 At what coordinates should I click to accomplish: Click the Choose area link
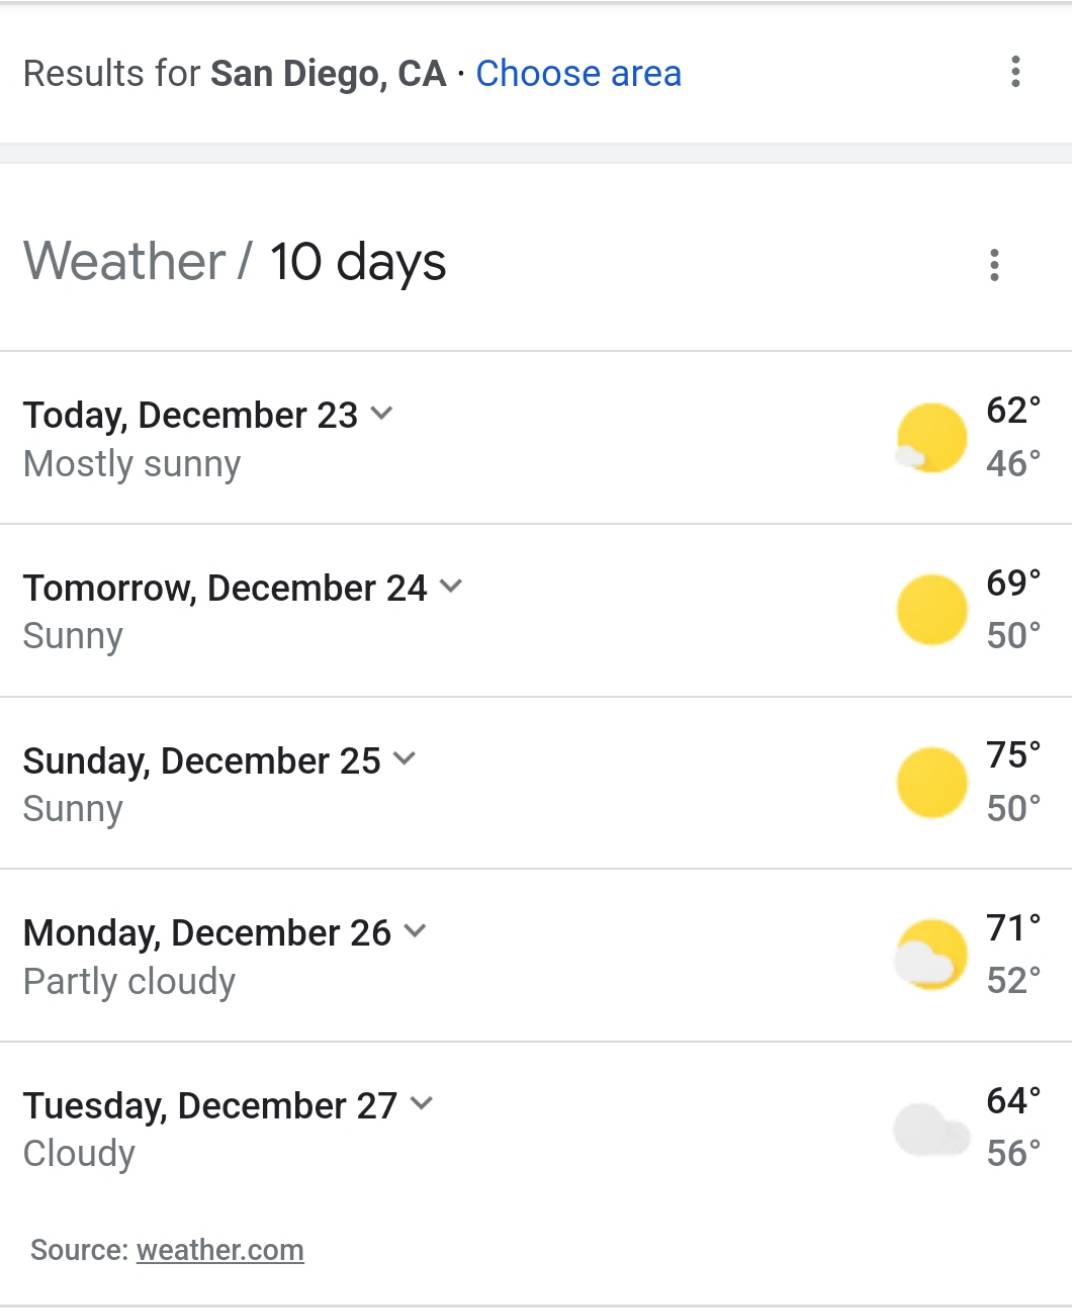[x=578, y=73]
